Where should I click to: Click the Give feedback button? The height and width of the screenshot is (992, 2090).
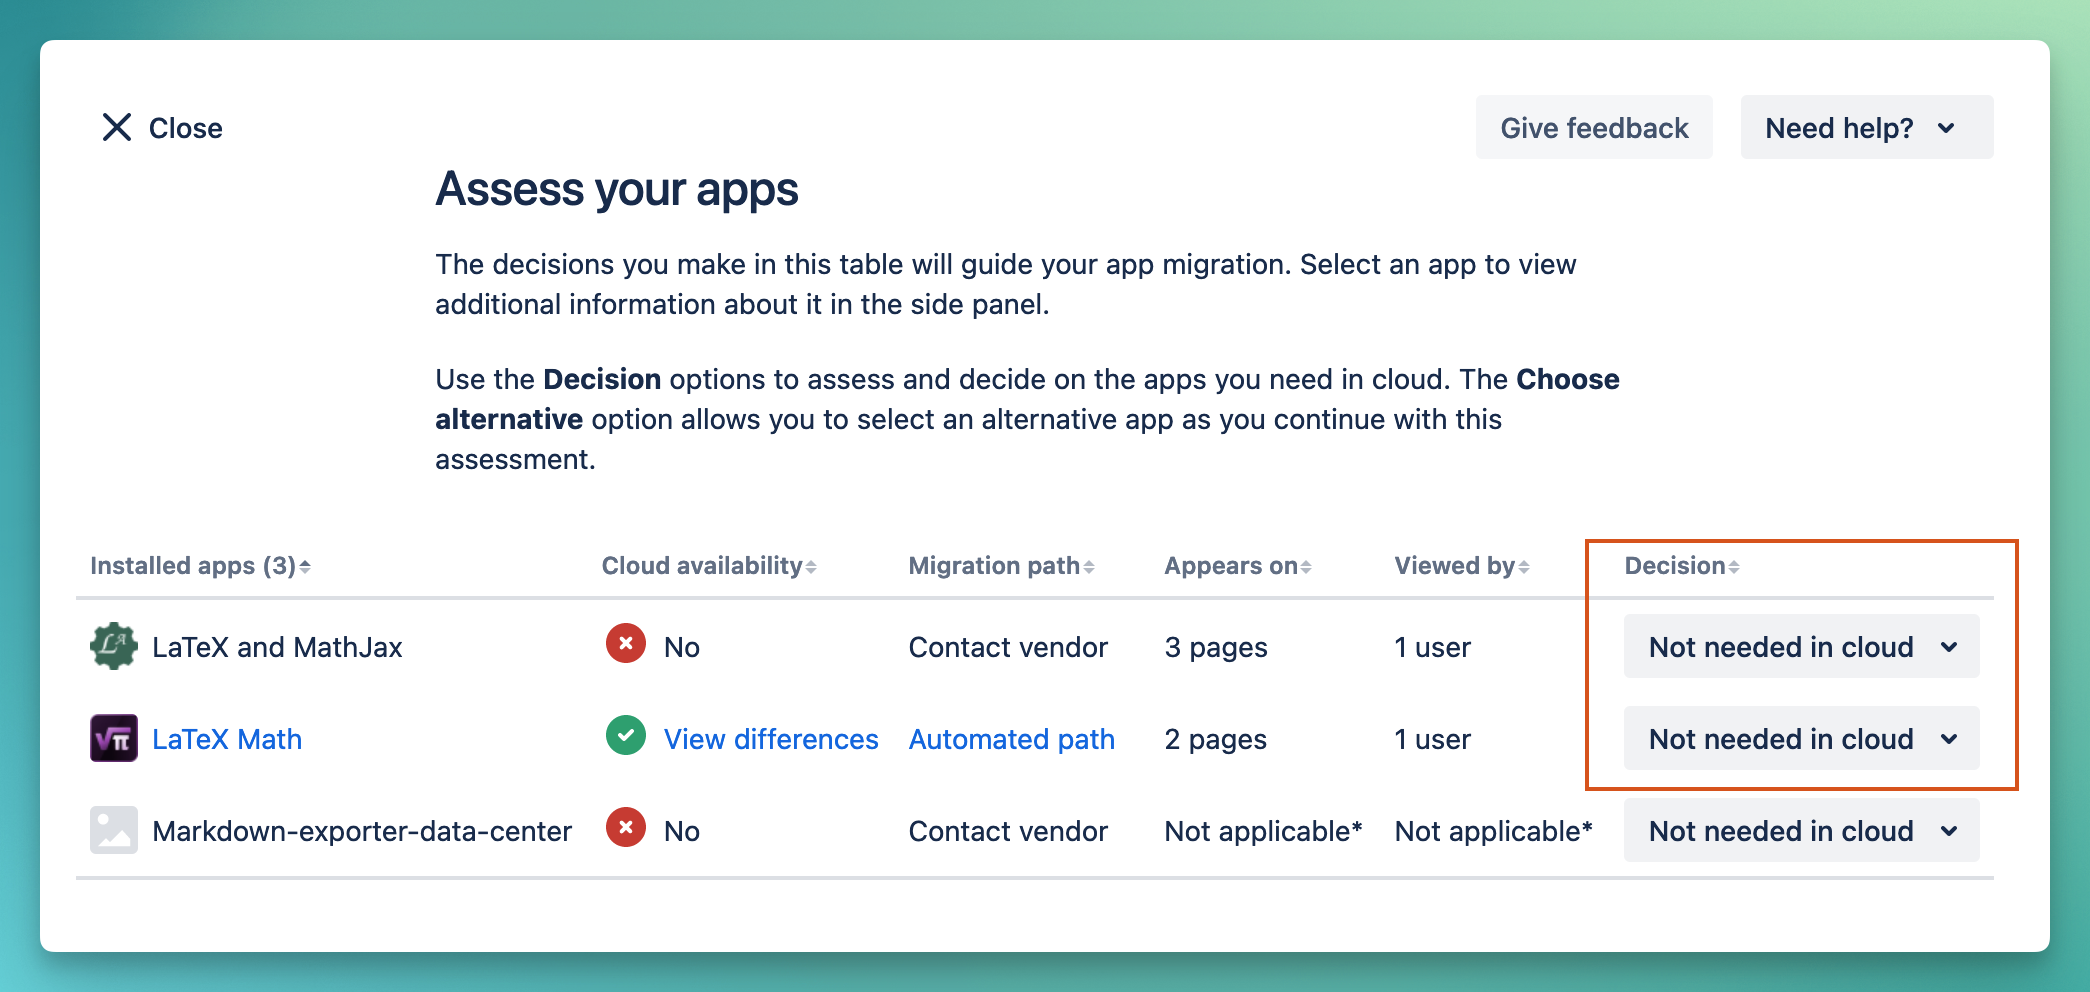click(1594, 127)
